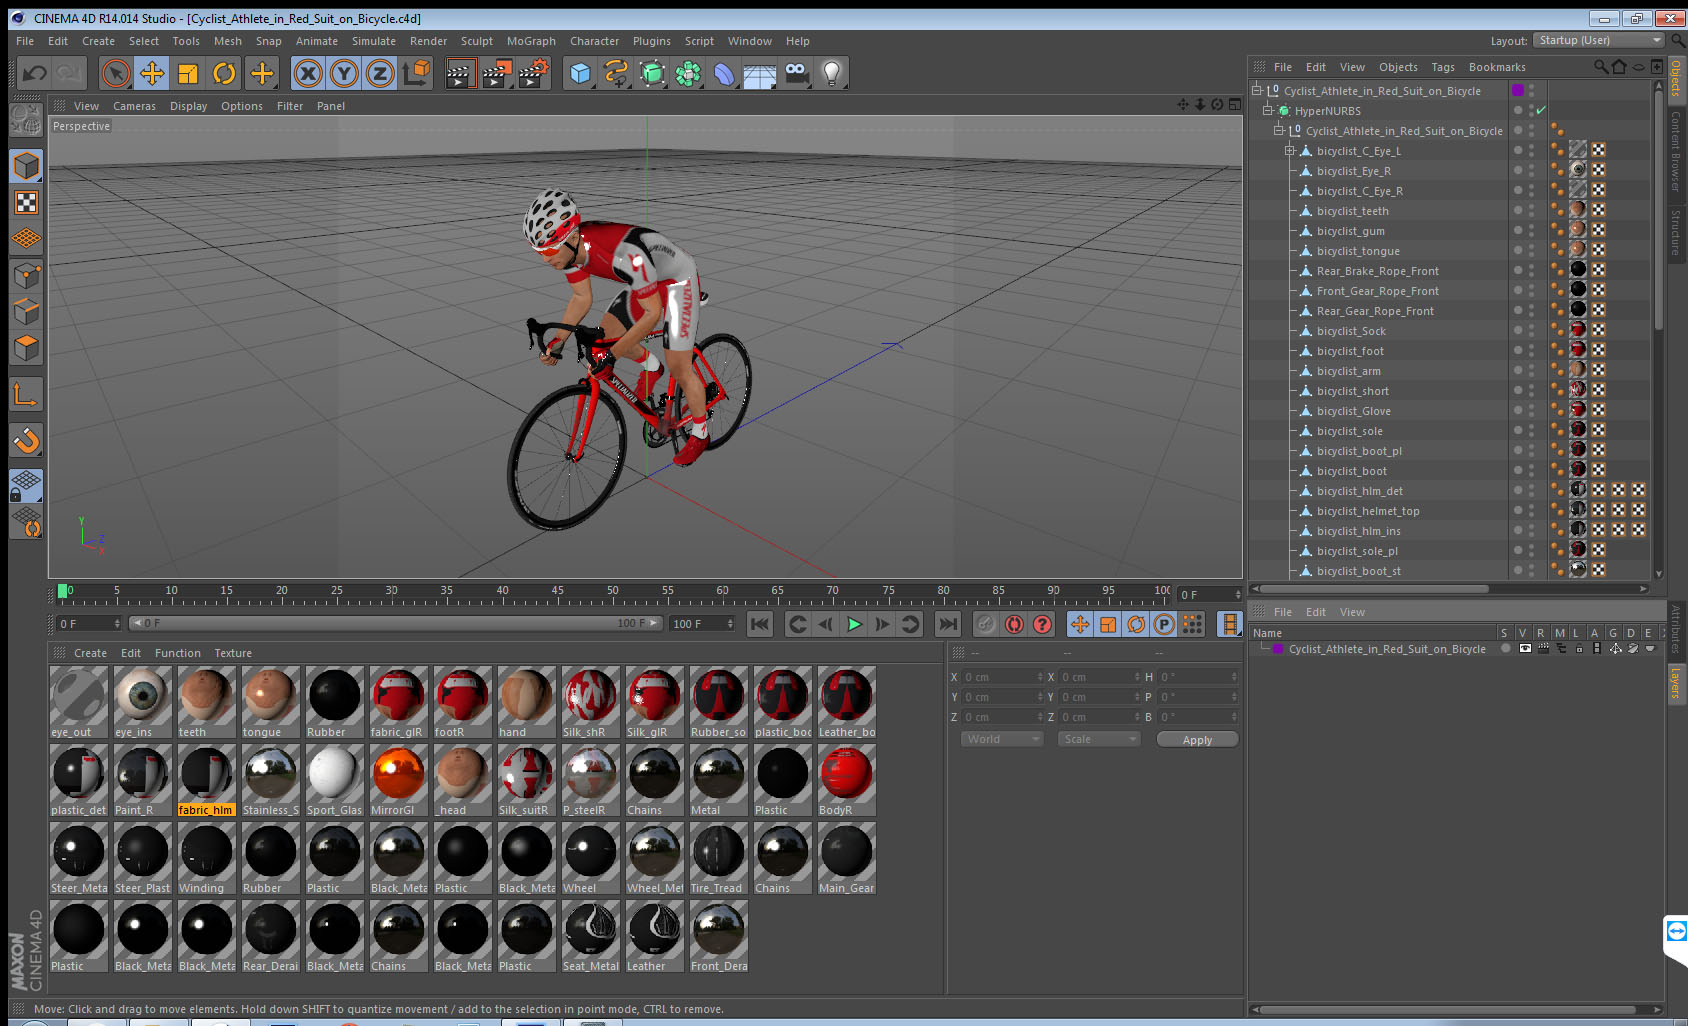Toggle HyperNURBS green enable checkmark

[x=1541, y=110]
